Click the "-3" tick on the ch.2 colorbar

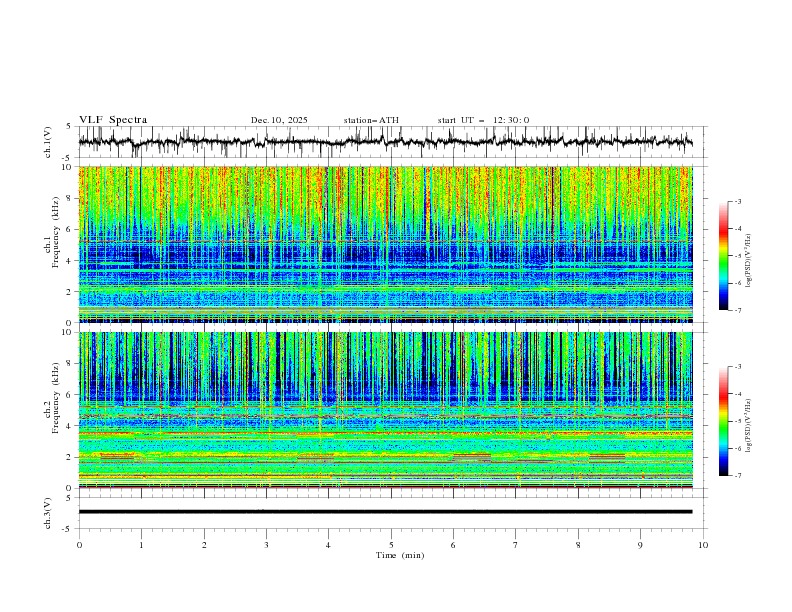coord(738,367)
